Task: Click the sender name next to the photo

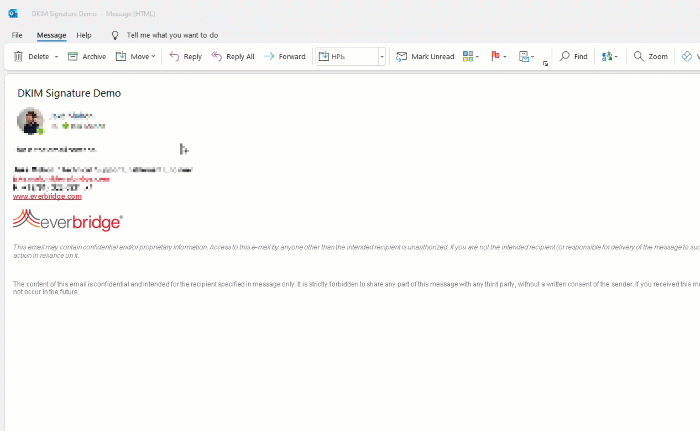Action: [x=71, y=116]
